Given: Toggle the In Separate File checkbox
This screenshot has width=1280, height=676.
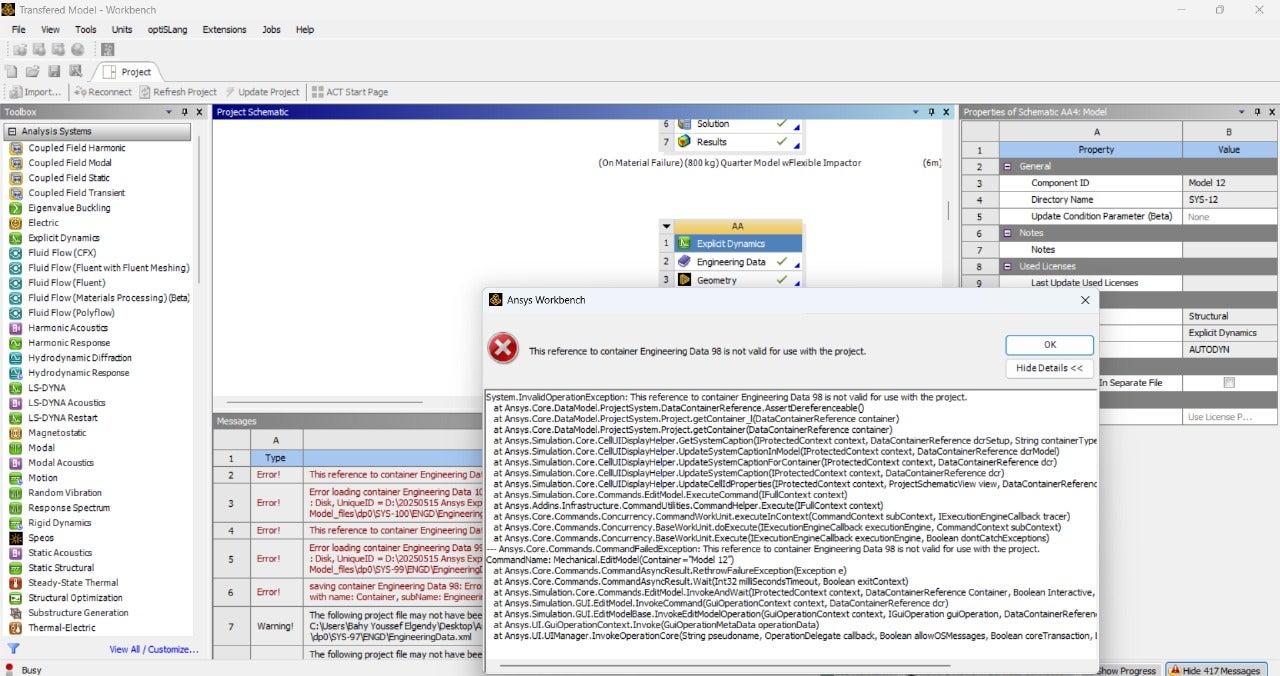Looking at the screenshot, I should point(1229,383).
